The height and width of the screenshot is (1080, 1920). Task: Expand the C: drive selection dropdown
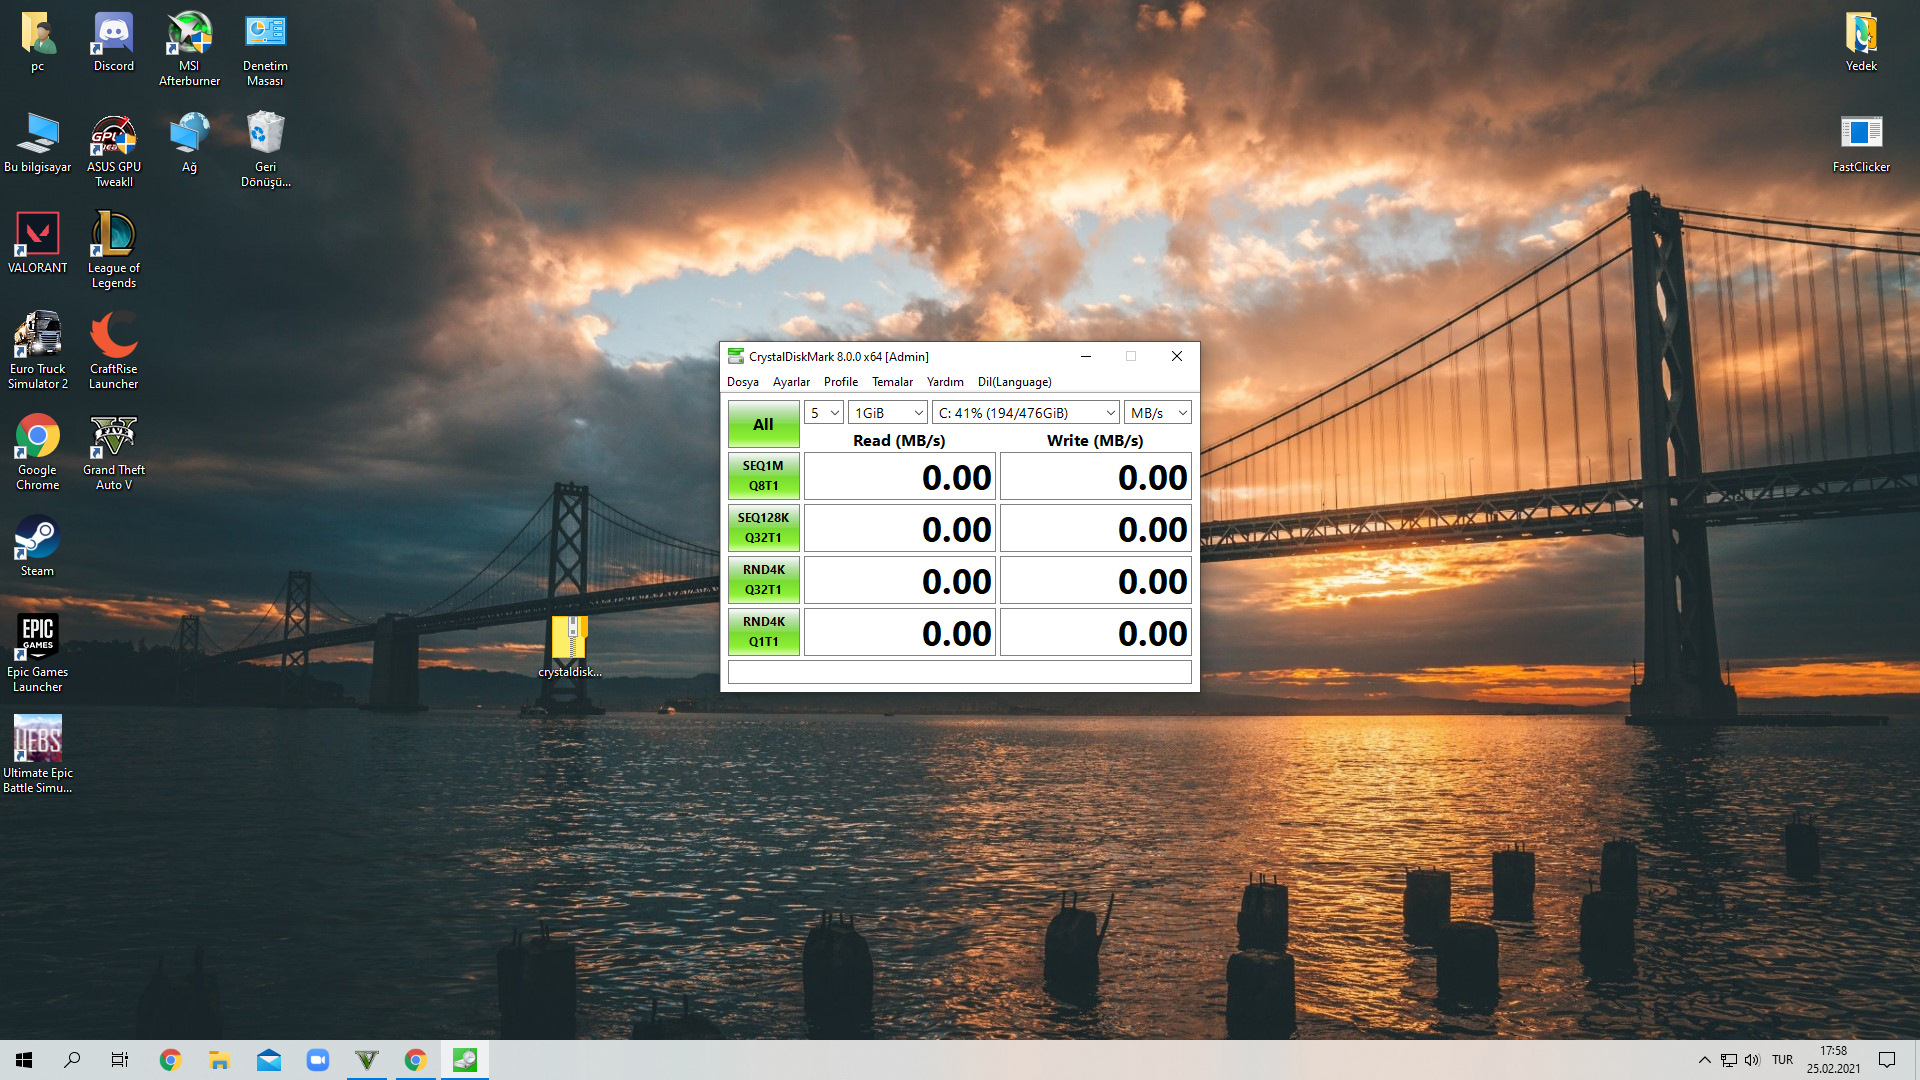point(1026,413)
